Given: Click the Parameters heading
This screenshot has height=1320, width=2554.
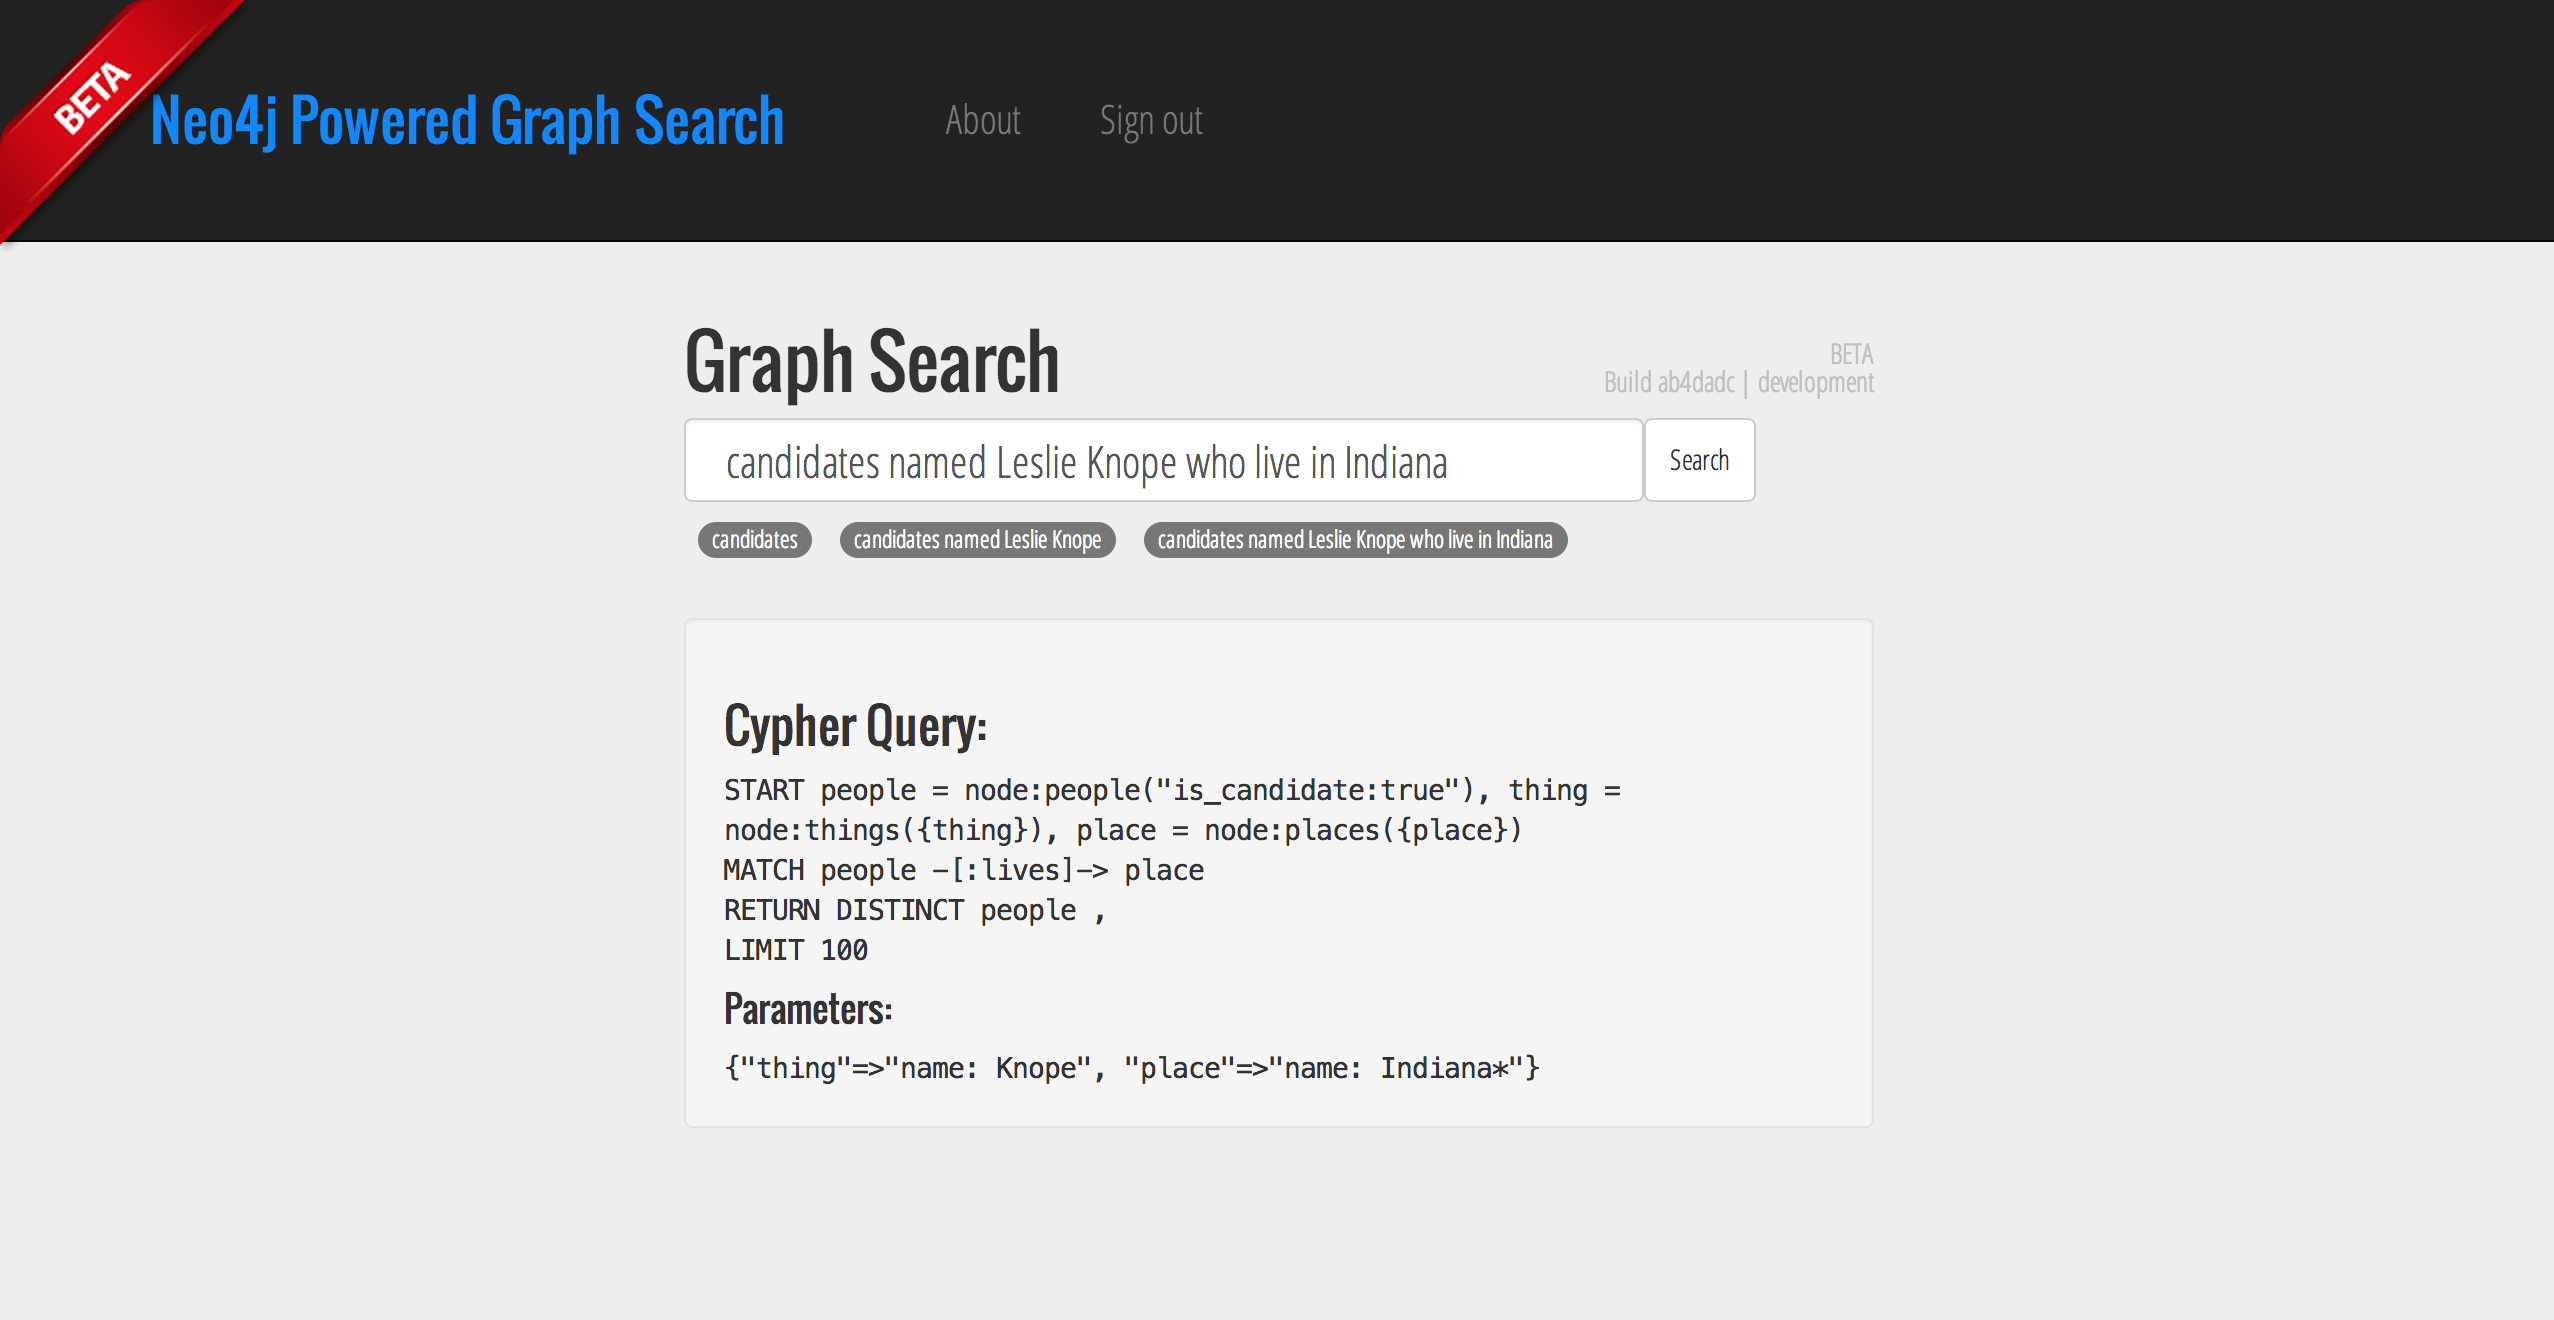Looking at the screenshot, I should (x=807, y=1009).
